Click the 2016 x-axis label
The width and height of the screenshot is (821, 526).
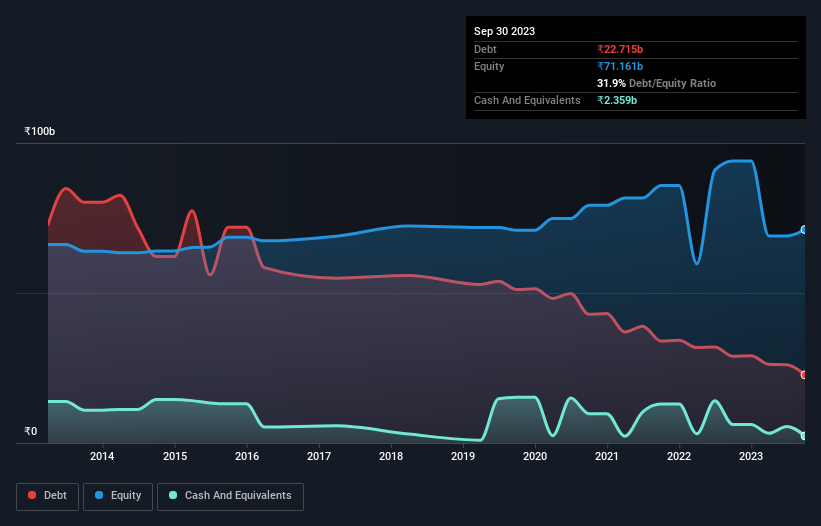tap(247, 456)
